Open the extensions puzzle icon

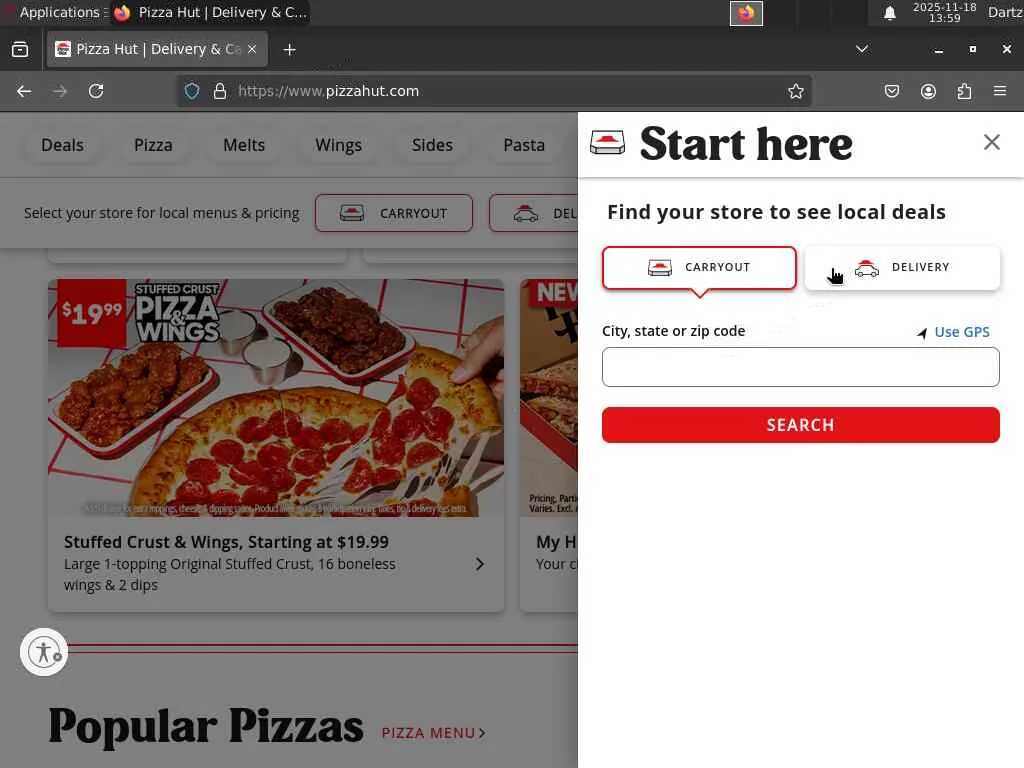coord(964,91)
